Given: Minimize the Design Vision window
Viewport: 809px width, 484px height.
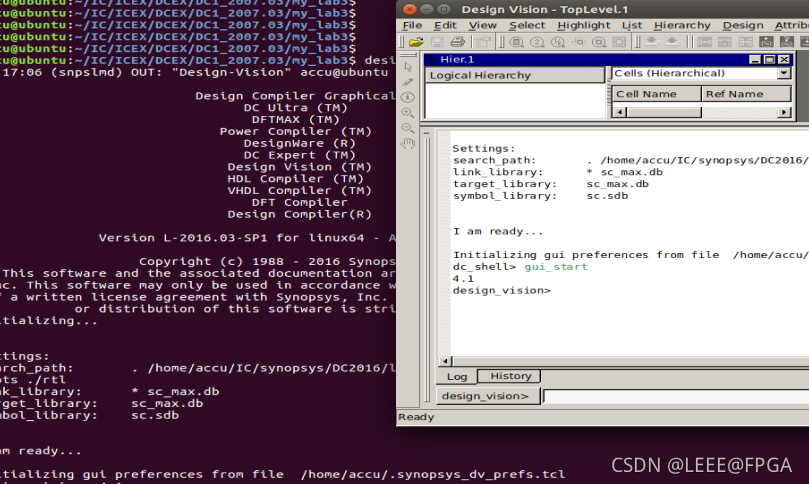Looking at the screenshot, I should [426, 9].
